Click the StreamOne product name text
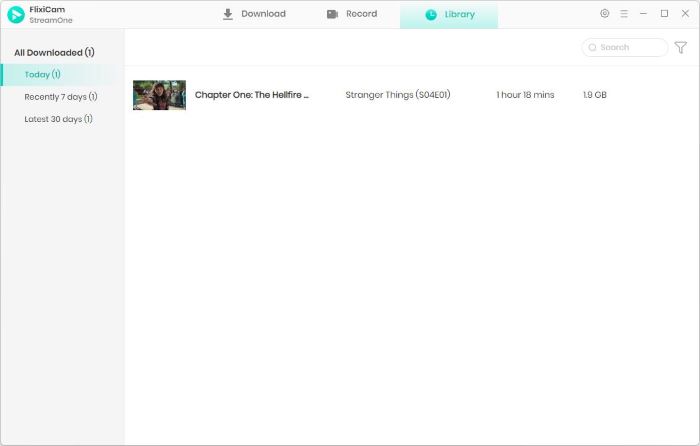The height and width of the screenshot is (446, 700). tap(51, 20)
